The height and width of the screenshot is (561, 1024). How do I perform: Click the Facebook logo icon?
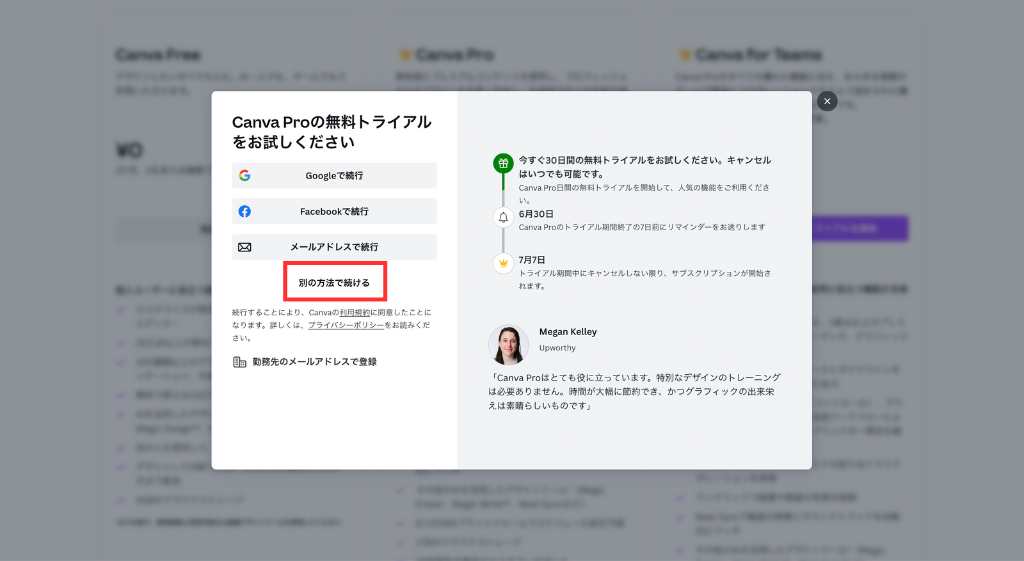pos(244,212)
